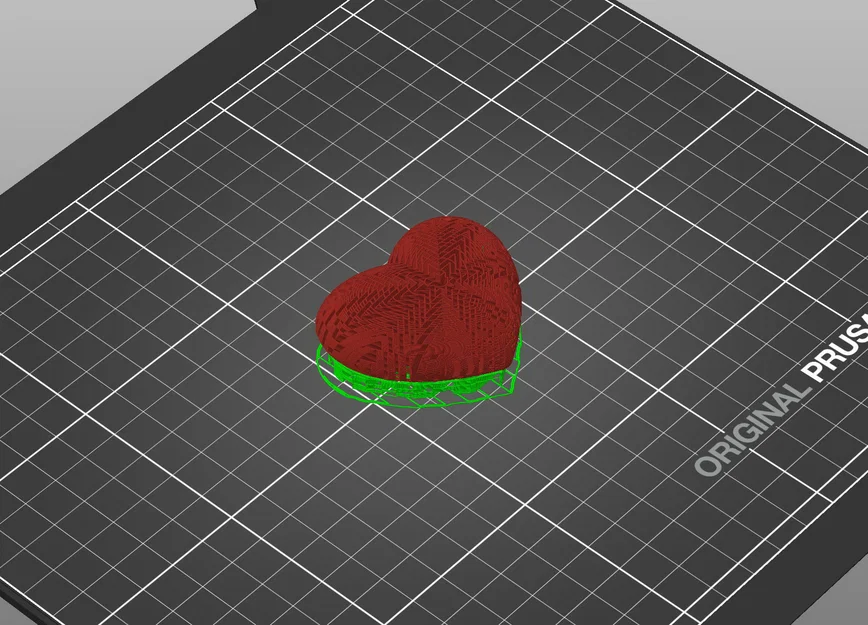
Task: Select the red heart model
Action: [x=419, y=299]
